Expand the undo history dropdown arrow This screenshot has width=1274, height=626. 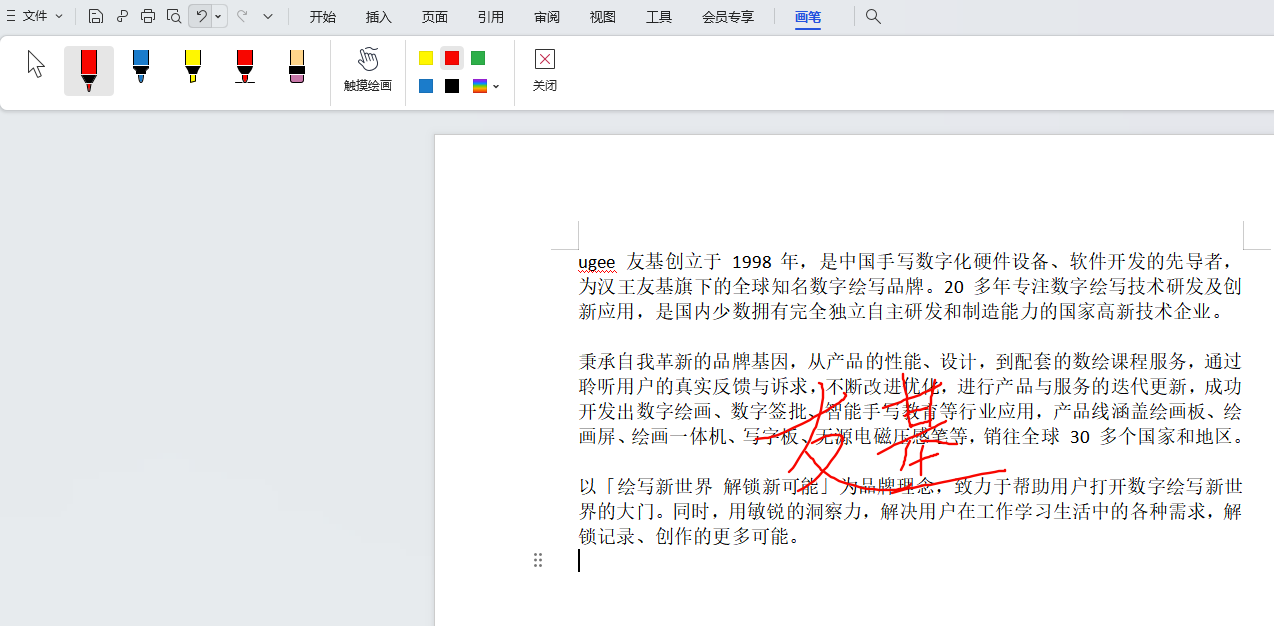218,16
